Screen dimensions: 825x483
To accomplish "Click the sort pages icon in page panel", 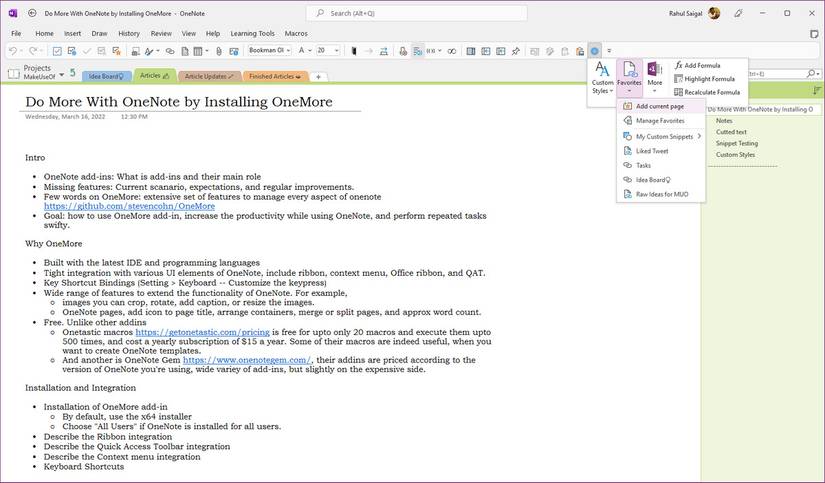I will pos(817,90).
